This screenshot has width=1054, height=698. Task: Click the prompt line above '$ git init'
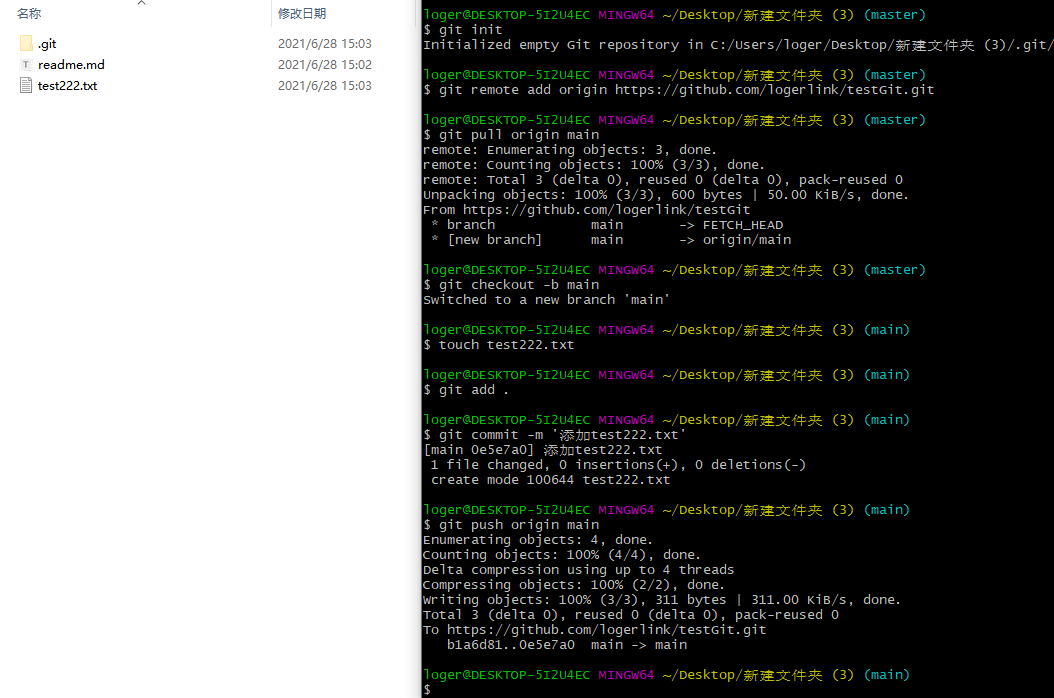click(x=674, y=15)
